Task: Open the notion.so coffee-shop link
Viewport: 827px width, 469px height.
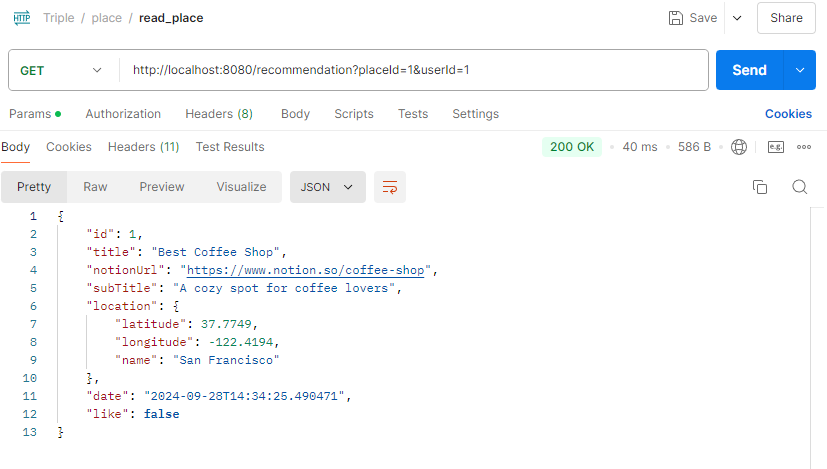Action: pyautogui.click(x=305, y=270)
